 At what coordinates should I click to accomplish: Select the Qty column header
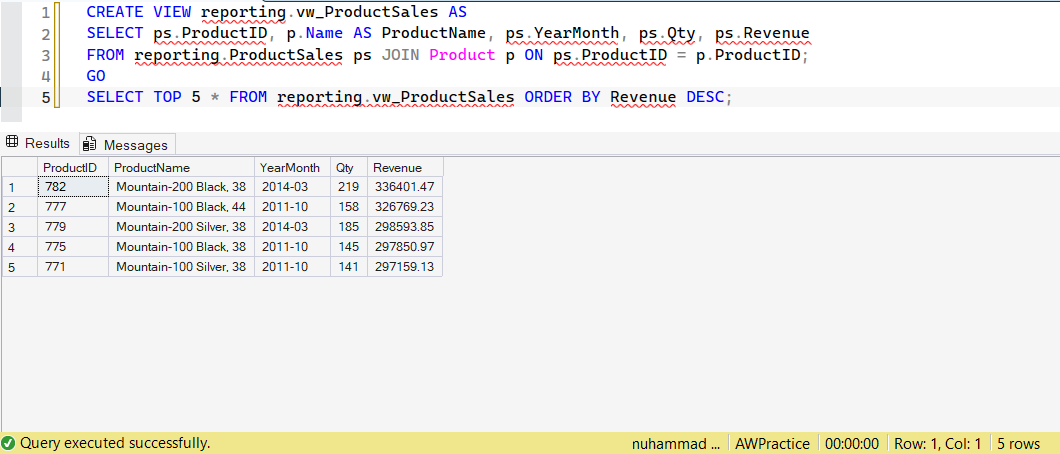point(349,168)
